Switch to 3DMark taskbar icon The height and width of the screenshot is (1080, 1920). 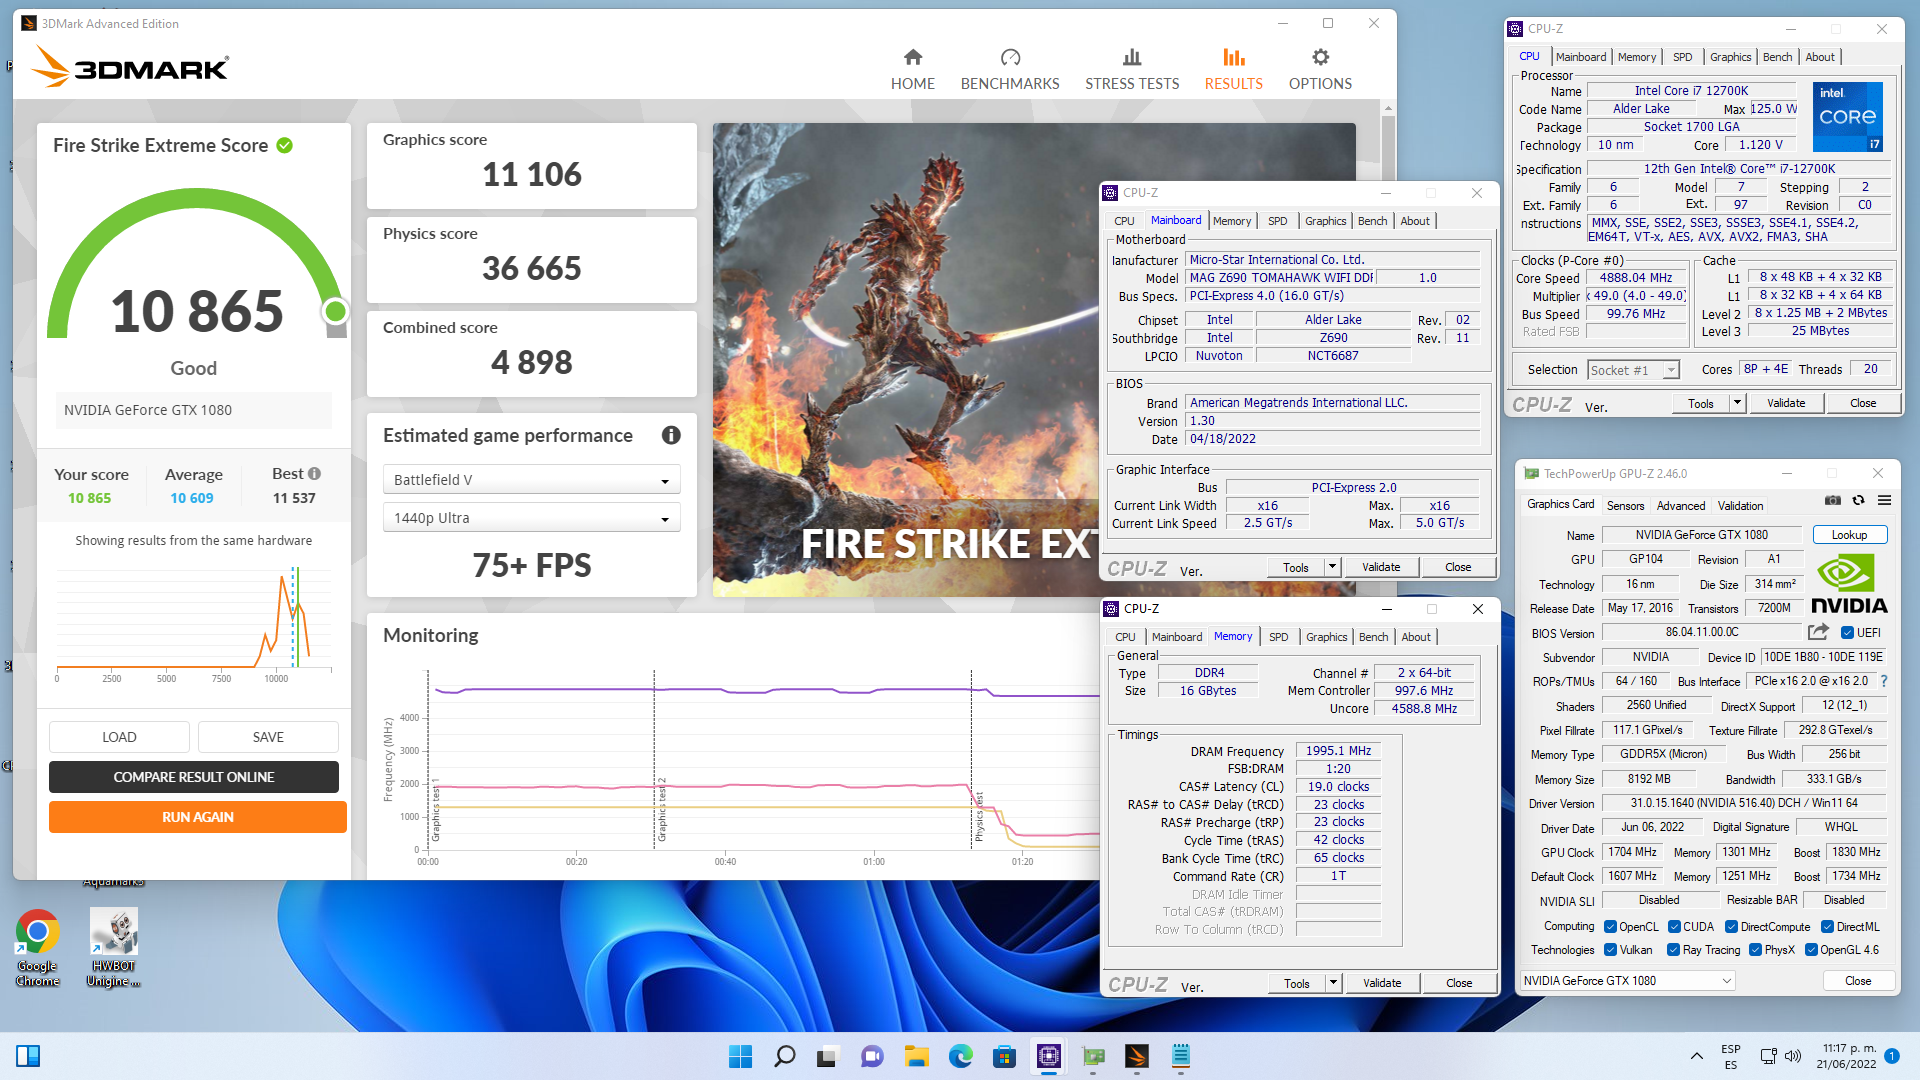coord(1137,1056)
